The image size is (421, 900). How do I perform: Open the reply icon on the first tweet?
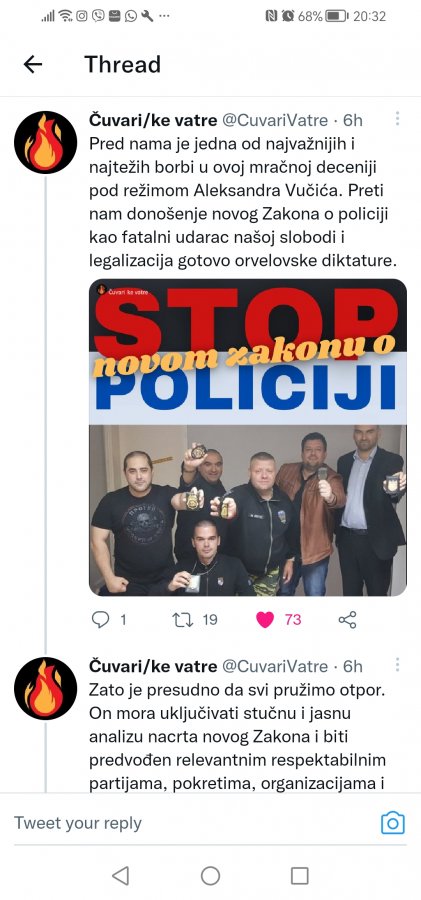coord(101,620)
